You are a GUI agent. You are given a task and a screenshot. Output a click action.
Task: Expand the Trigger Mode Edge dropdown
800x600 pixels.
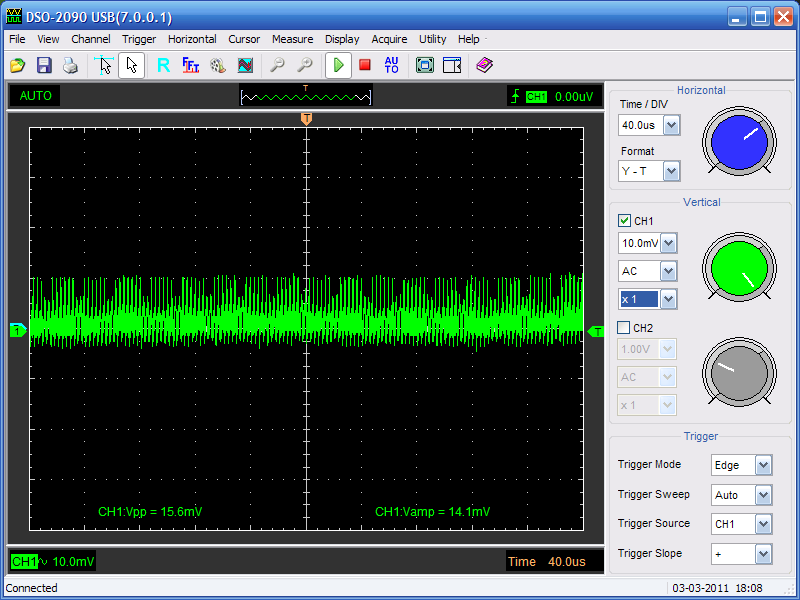[x=763, y=465]
